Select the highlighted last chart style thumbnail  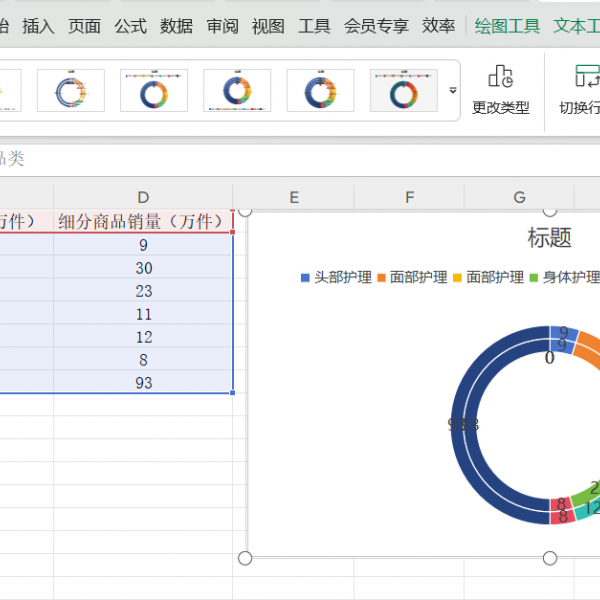pos(403,91)
